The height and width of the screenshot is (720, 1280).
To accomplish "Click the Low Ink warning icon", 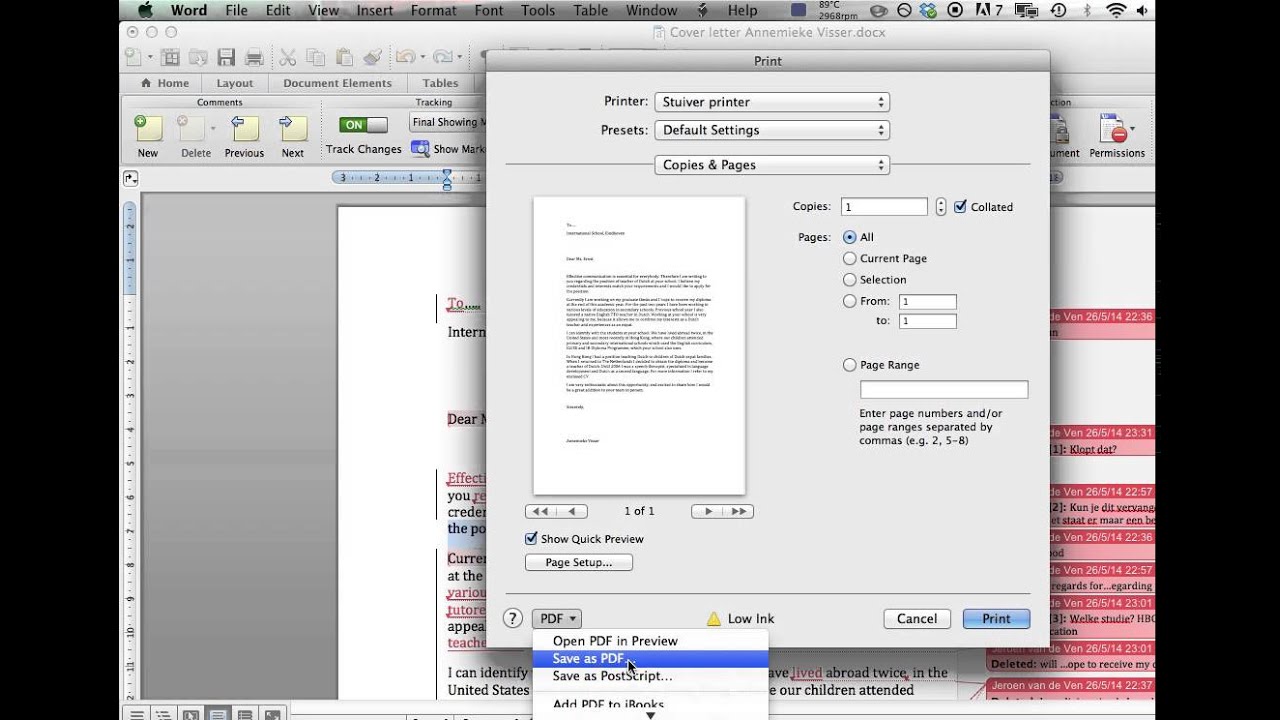I will click(x=714, y=619).
